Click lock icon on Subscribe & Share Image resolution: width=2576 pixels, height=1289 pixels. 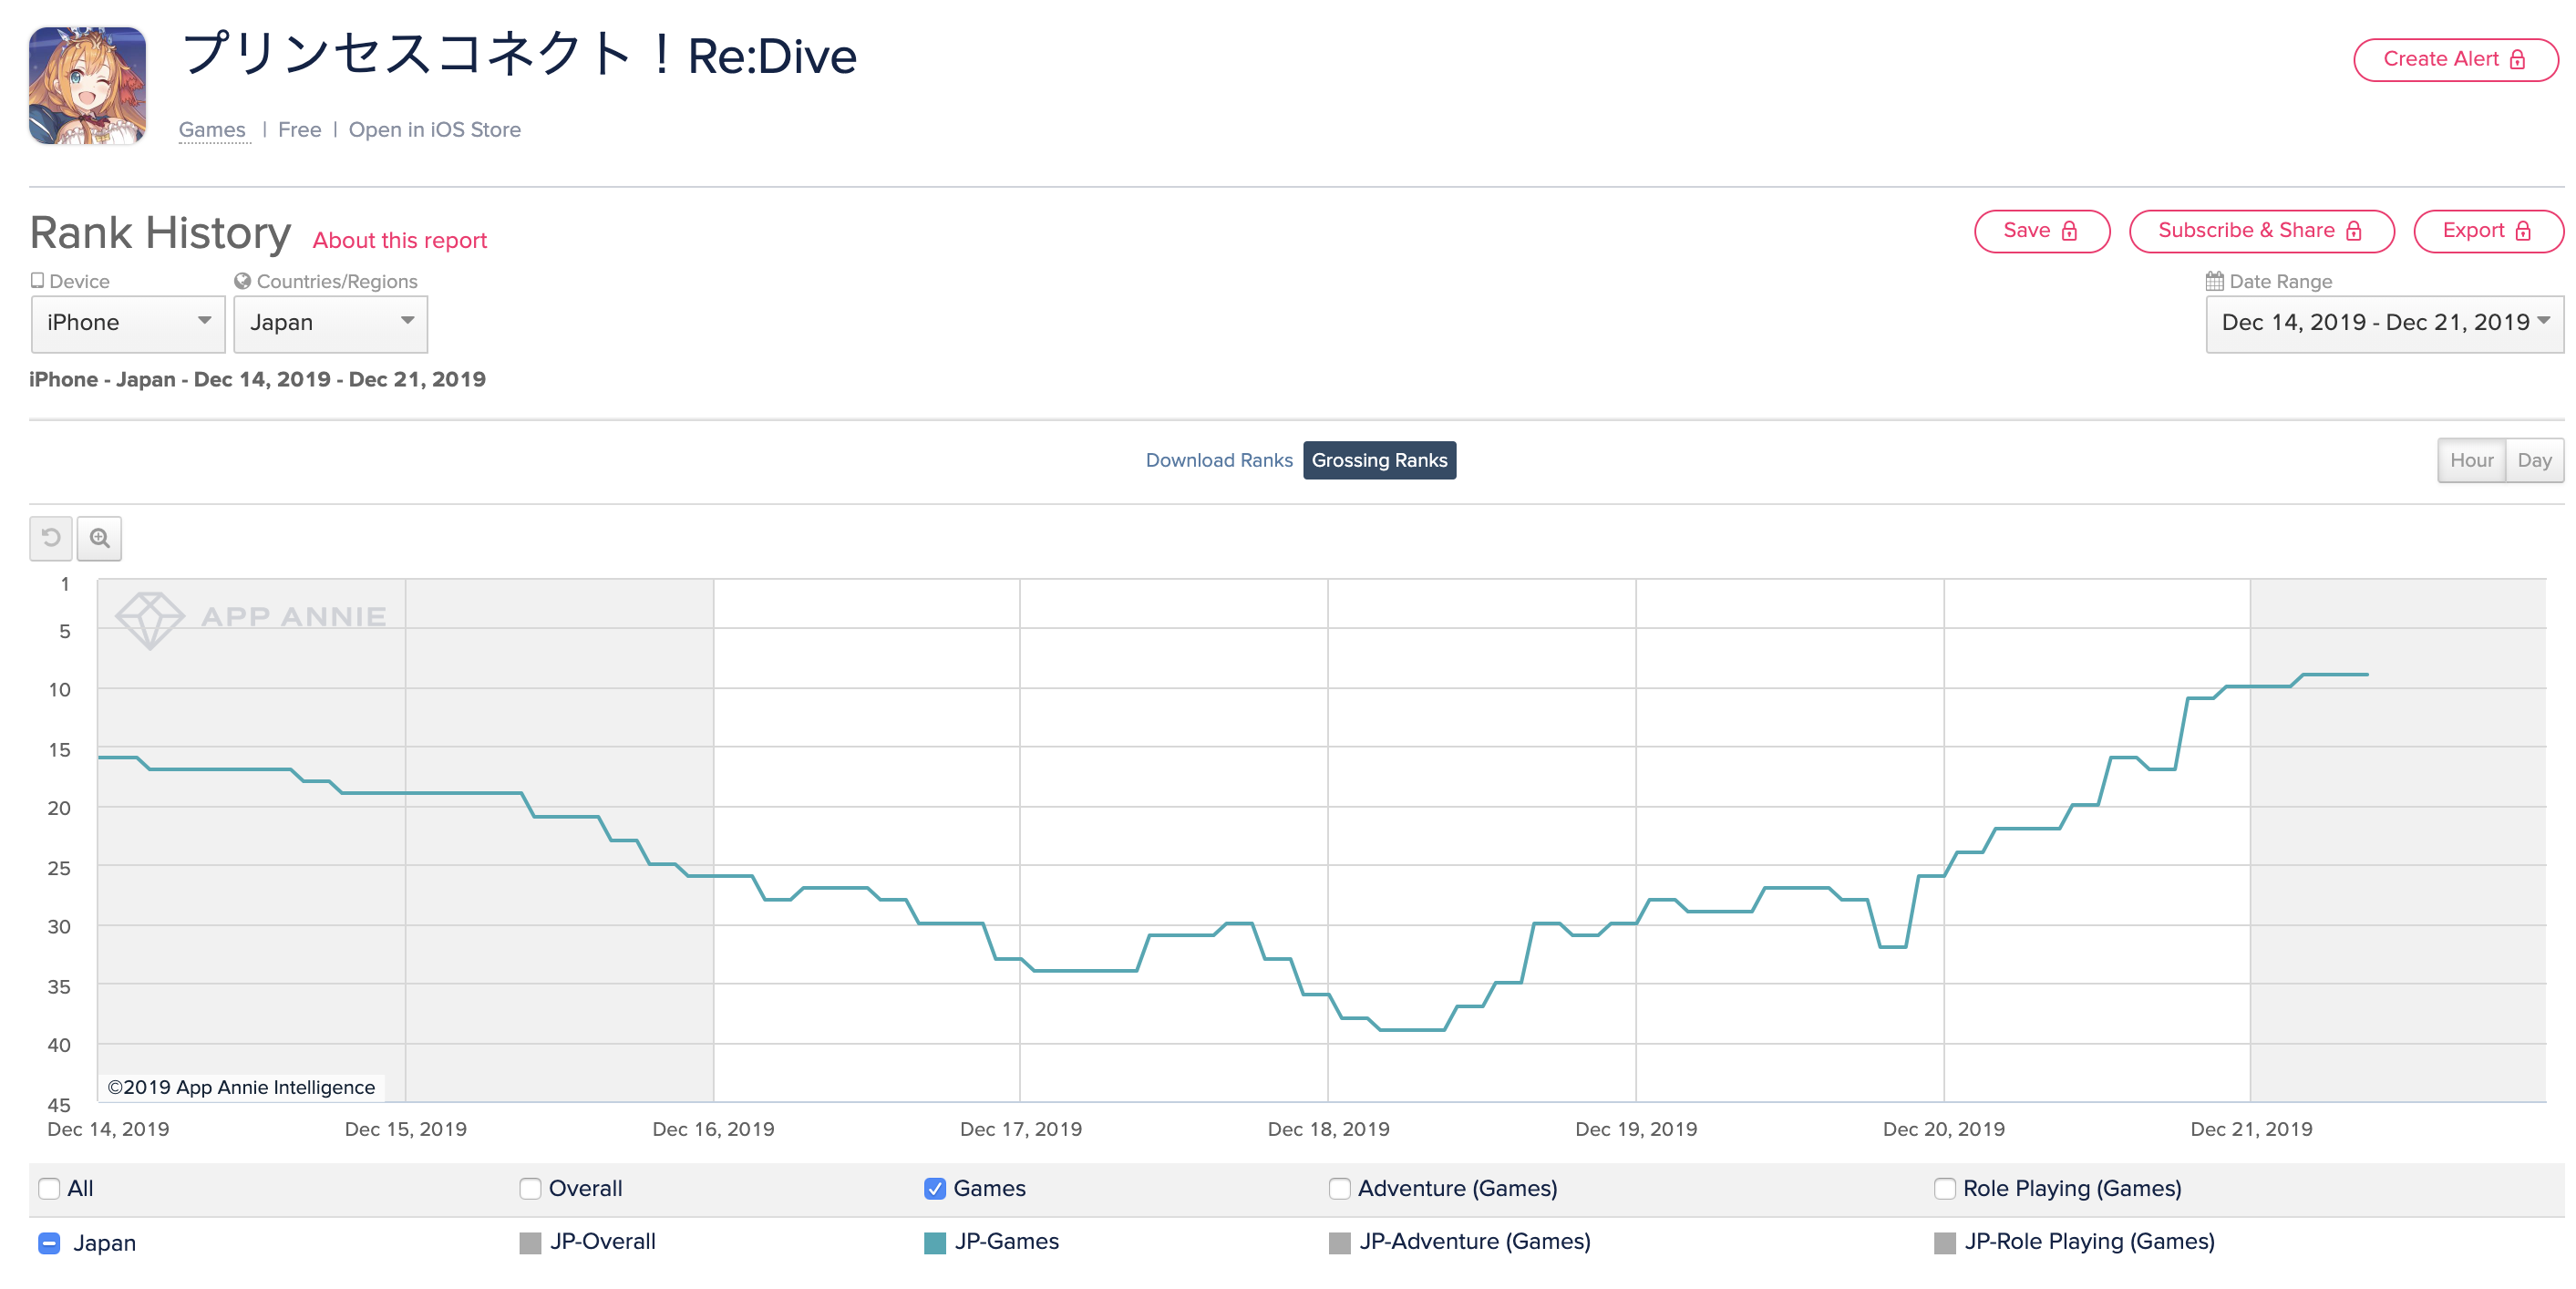tap(2354, 231)
